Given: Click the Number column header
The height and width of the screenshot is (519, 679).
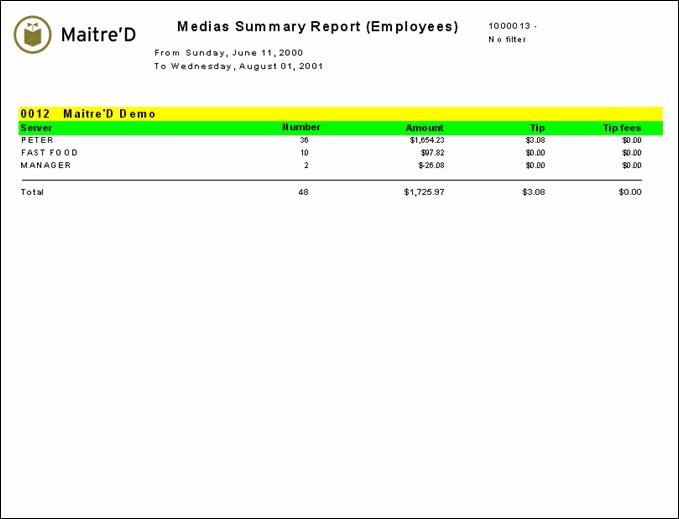Looking at the screenshot, I should tap(301, 128).
